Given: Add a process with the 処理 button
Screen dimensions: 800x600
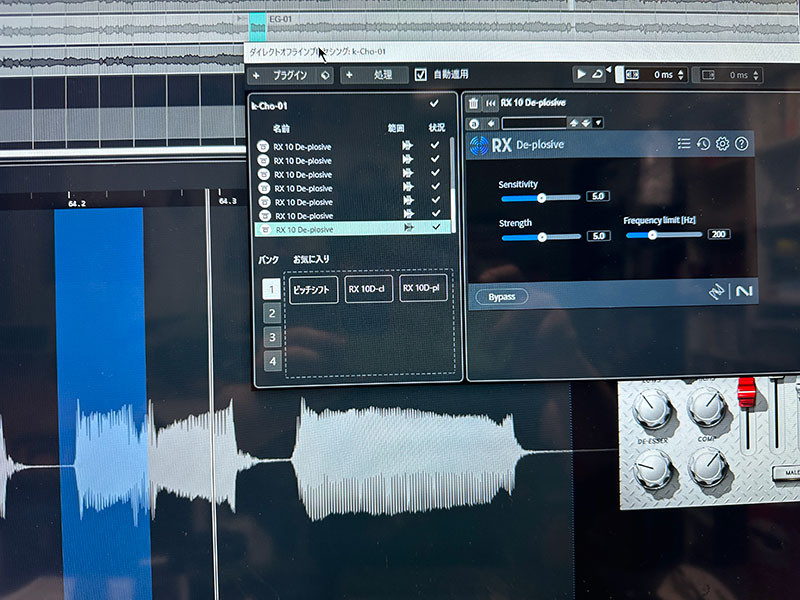Looking at the screenshot, I should [374, 75].
